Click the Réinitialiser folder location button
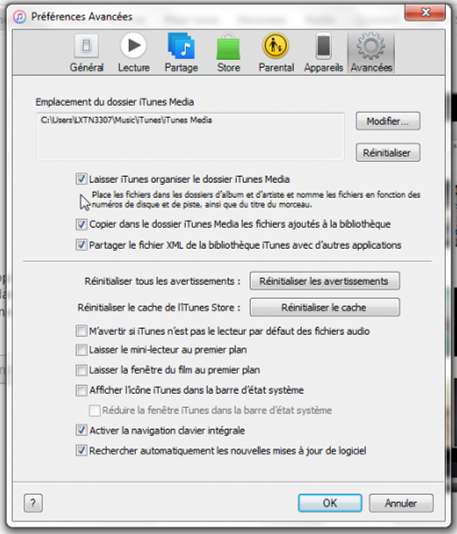This screenshot has height=534, width=457. click(x=388, y=153)
